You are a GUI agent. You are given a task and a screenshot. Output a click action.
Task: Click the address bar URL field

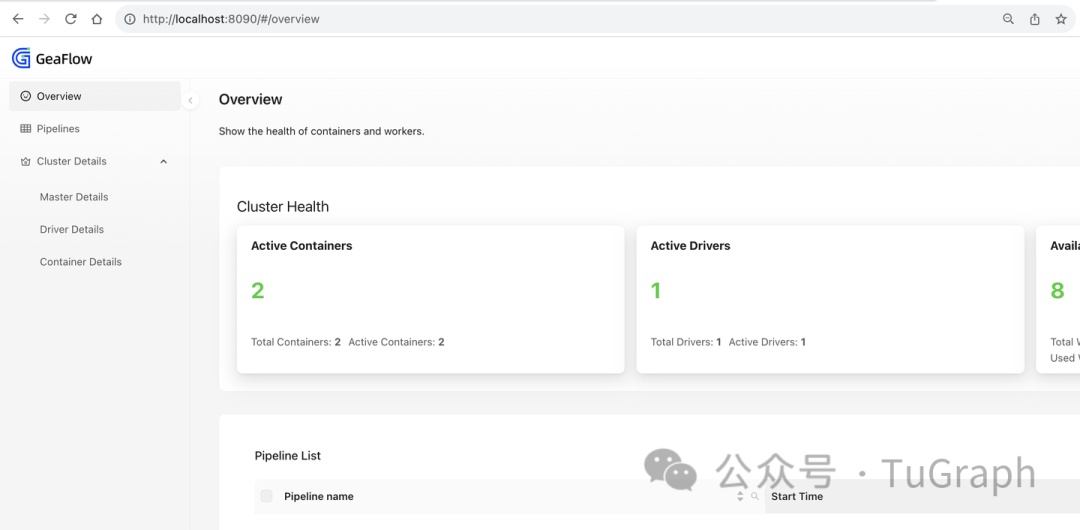pos(500,19)
